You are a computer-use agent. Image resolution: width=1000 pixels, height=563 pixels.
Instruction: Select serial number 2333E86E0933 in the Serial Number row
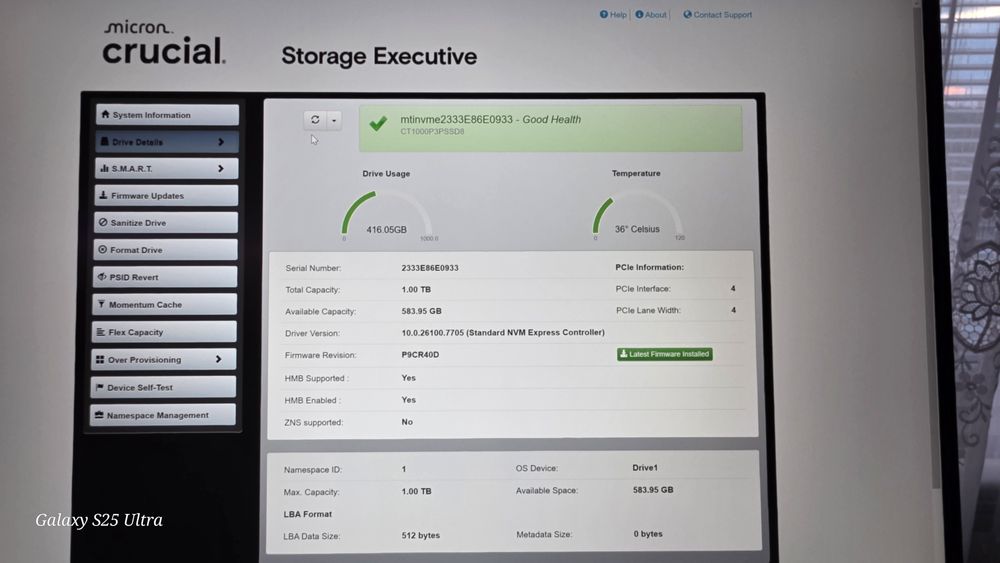[430, 268]
